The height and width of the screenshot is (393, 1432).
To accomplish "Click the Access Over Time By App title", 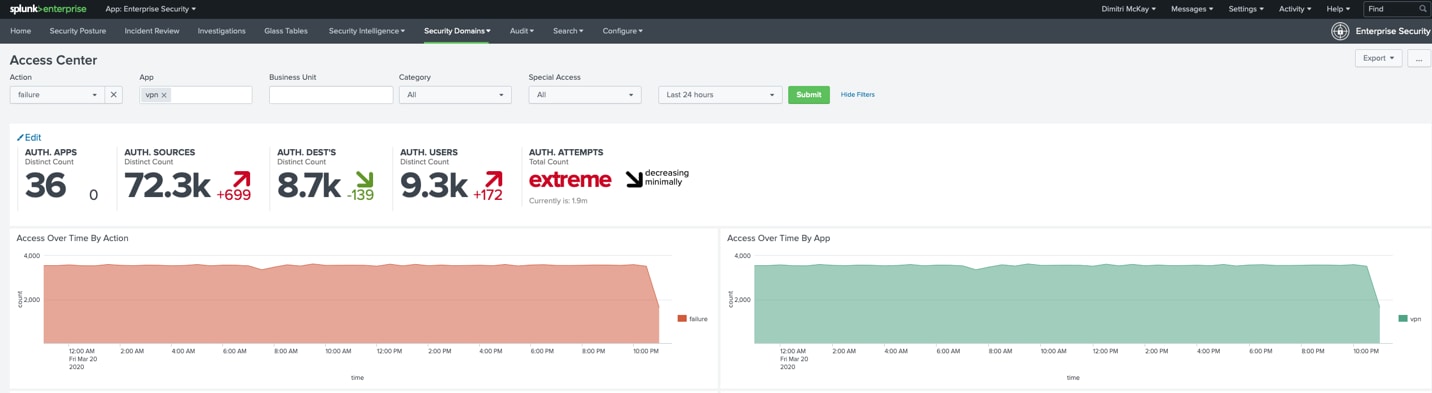I will (x=778, y=238).
